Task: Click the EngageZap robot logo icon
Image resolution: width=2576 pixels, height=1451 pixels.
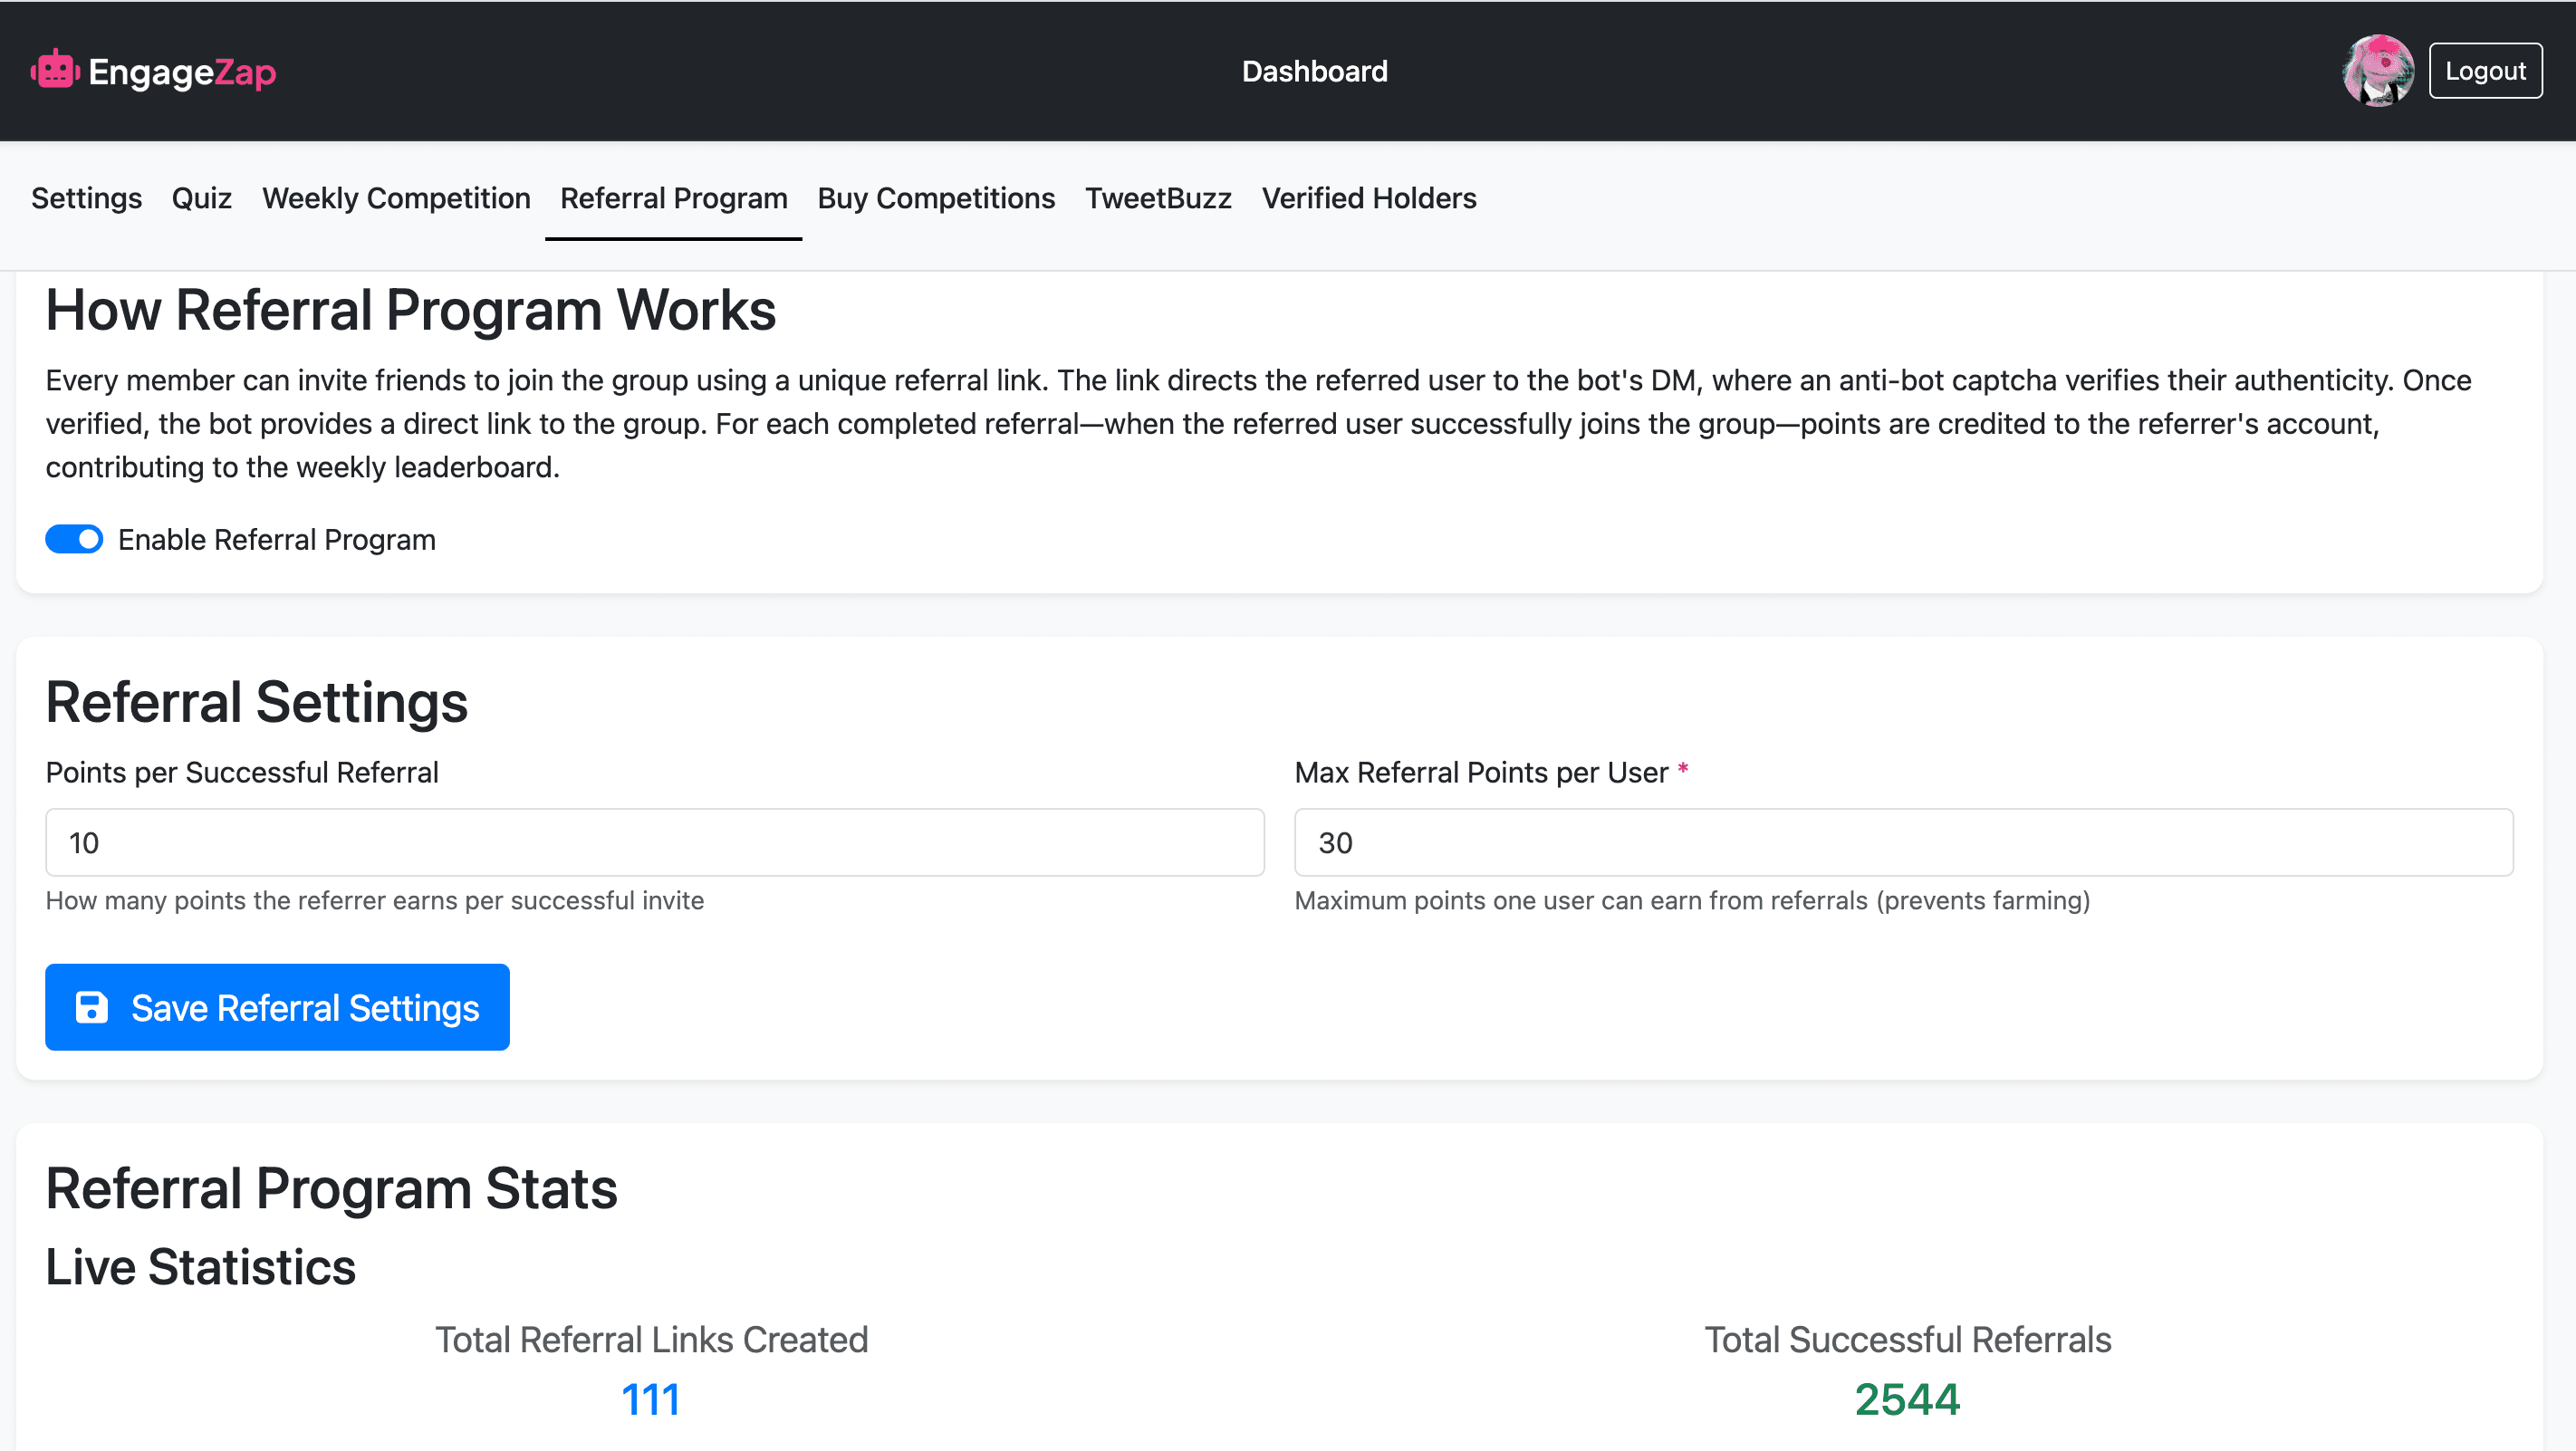Action: coord(55,71)
